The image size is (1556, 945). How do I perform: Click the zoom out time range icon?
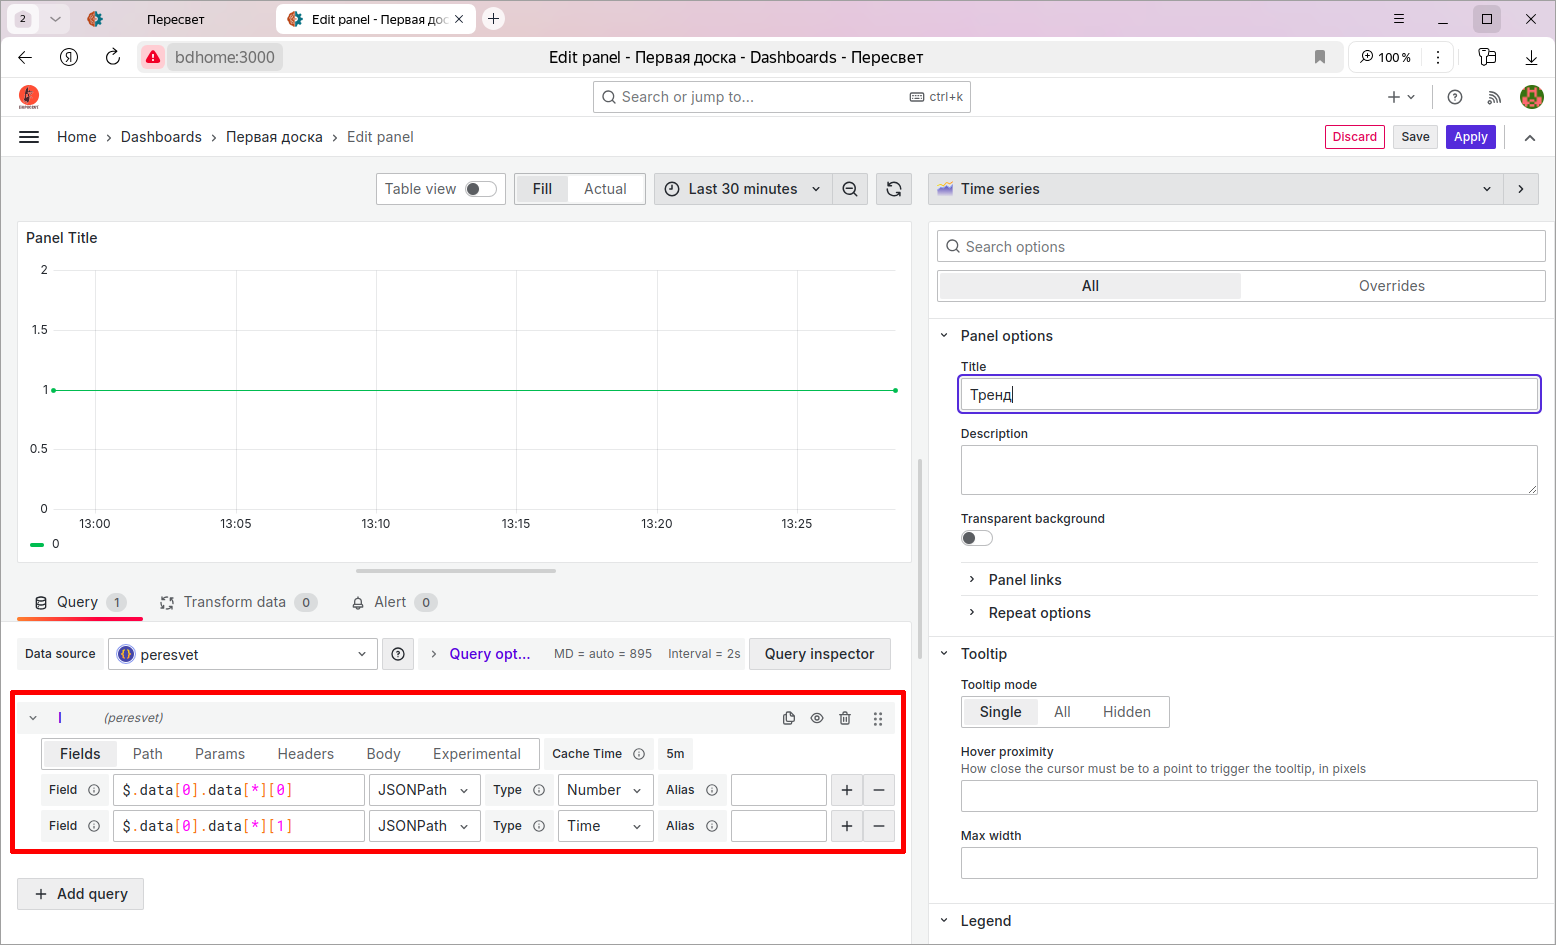point(850,189)
